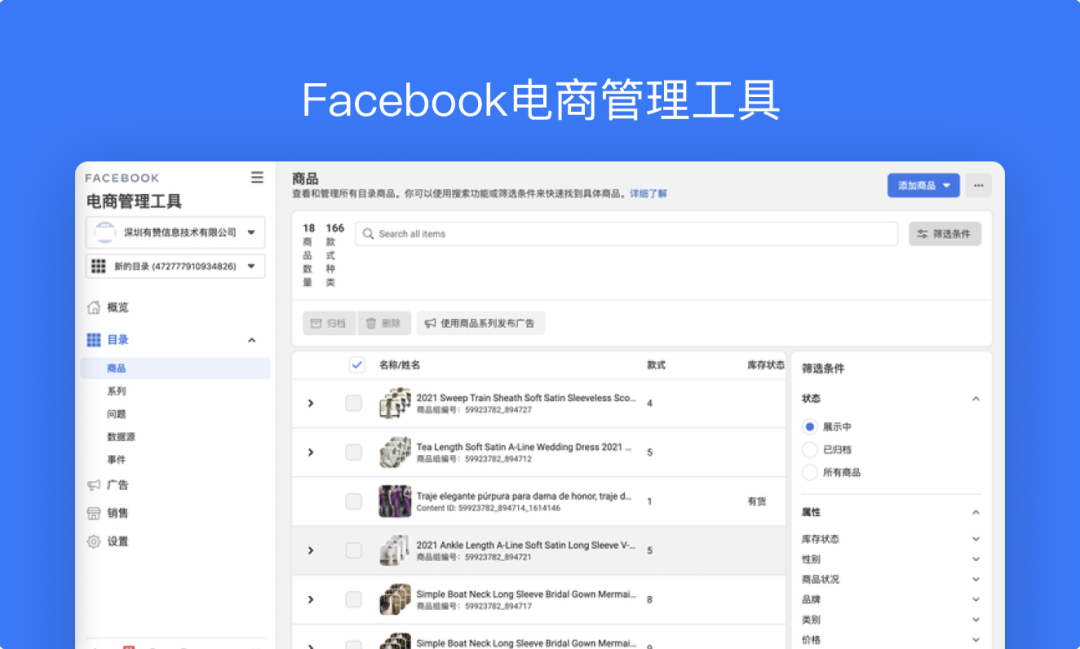
Task: Expand the 商品状况 filter attribute
Action: pyautogui.click(x=975, y=579)
